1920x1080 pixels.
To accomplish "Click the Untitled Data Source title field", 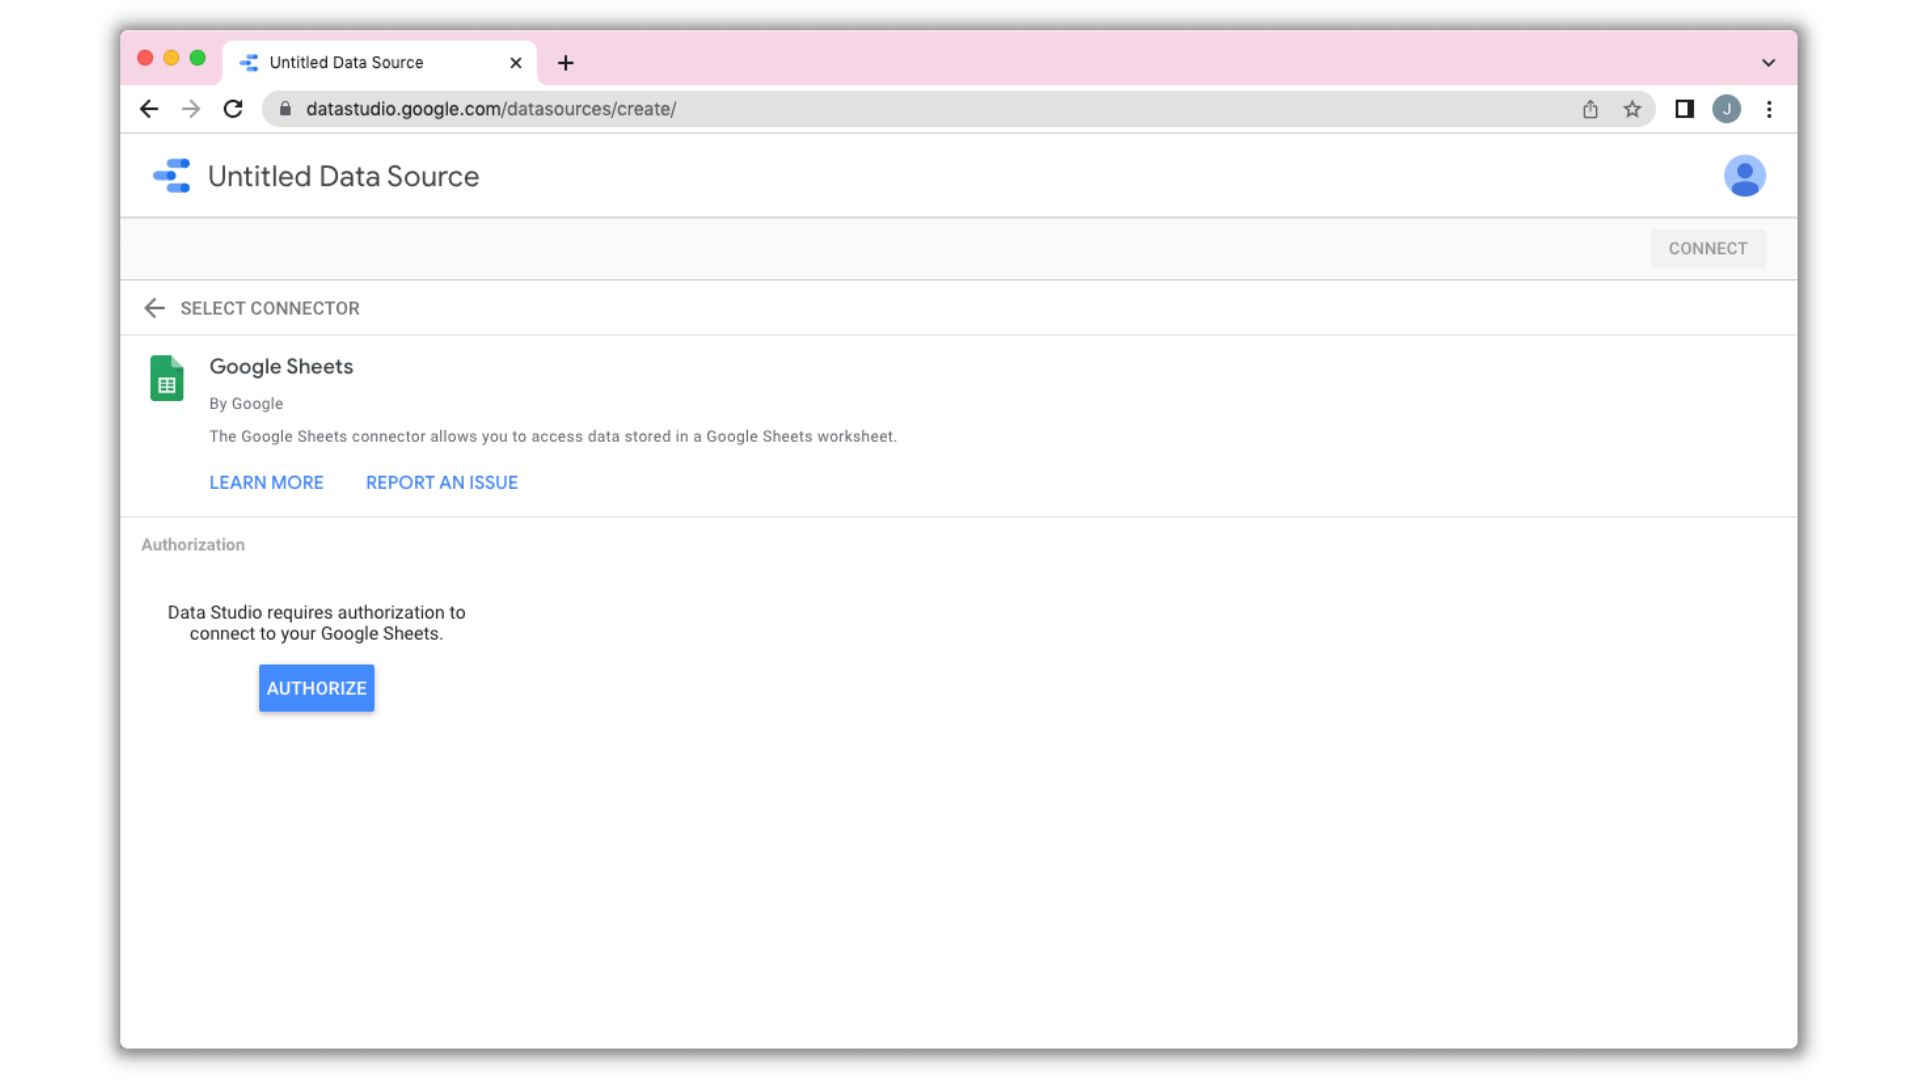I will pos(343,176).
